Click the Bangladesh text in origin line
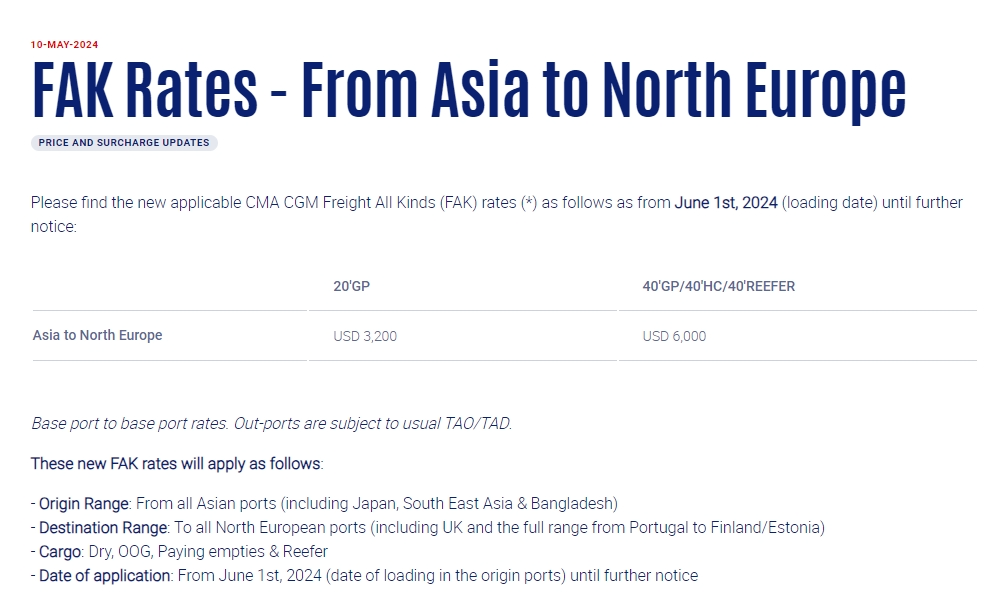 tap(577, 503)
